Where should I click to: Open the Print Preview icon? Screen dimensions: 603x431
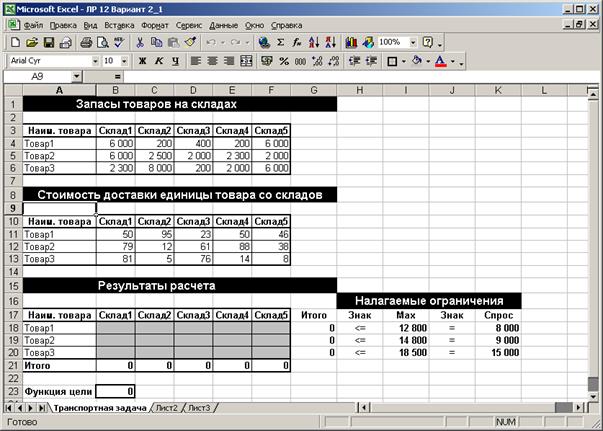point(103,42)
